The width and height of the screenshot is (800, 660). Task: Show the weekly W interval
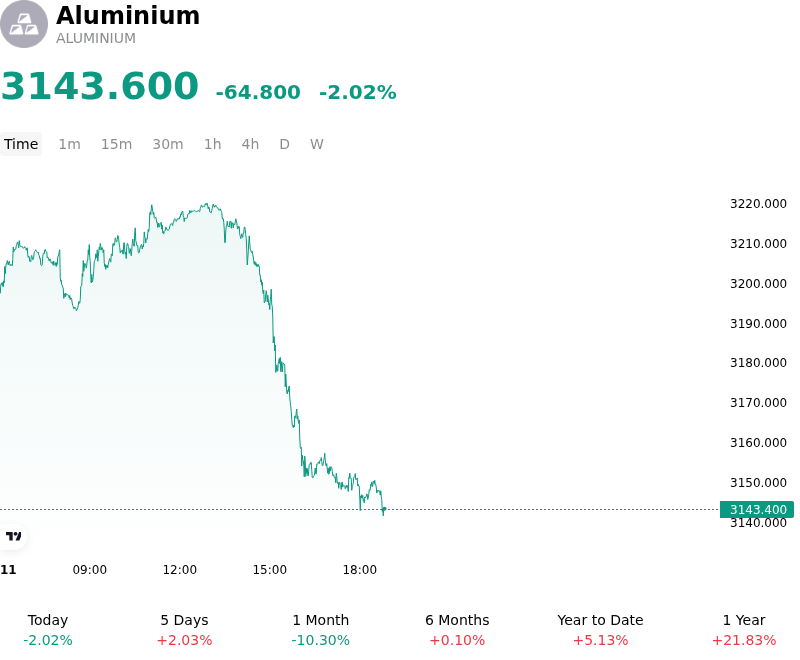point(316,144)
